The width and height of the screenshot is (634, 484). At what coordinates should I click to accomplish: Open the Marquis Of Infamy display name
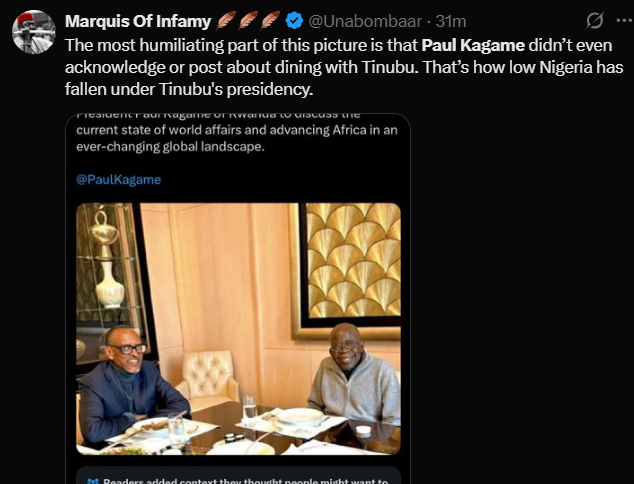136,21
